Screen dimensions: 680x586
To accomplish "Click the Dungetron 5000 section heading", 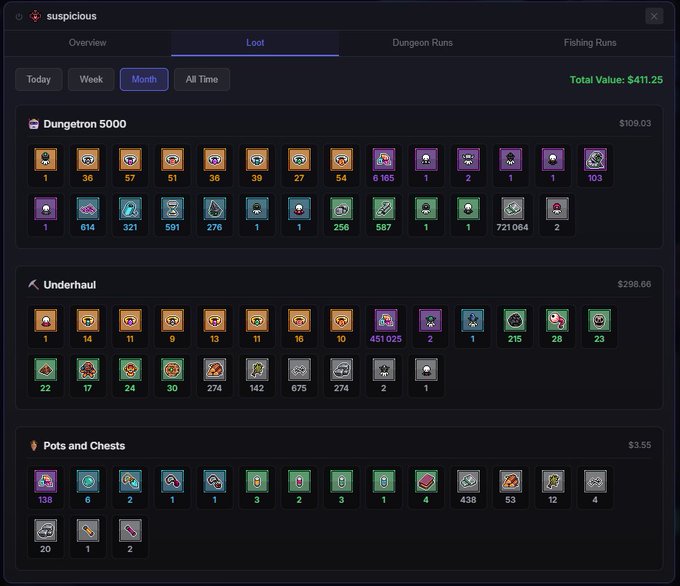I will tap(85, 124).
